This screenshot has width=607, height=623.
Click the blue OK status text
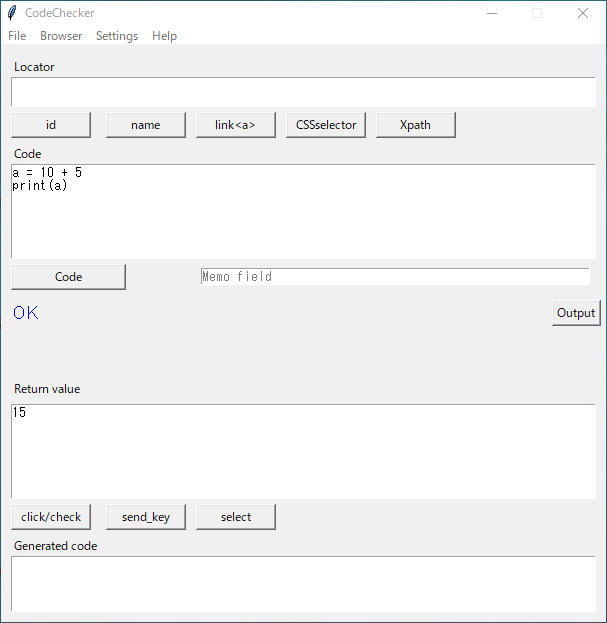(26, 313)
